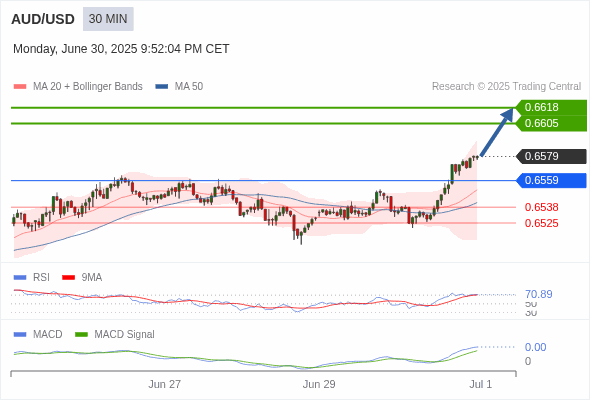Click the MA 50 blue legend swatch
The image size is (590, 400).
[x=162, y=87]
